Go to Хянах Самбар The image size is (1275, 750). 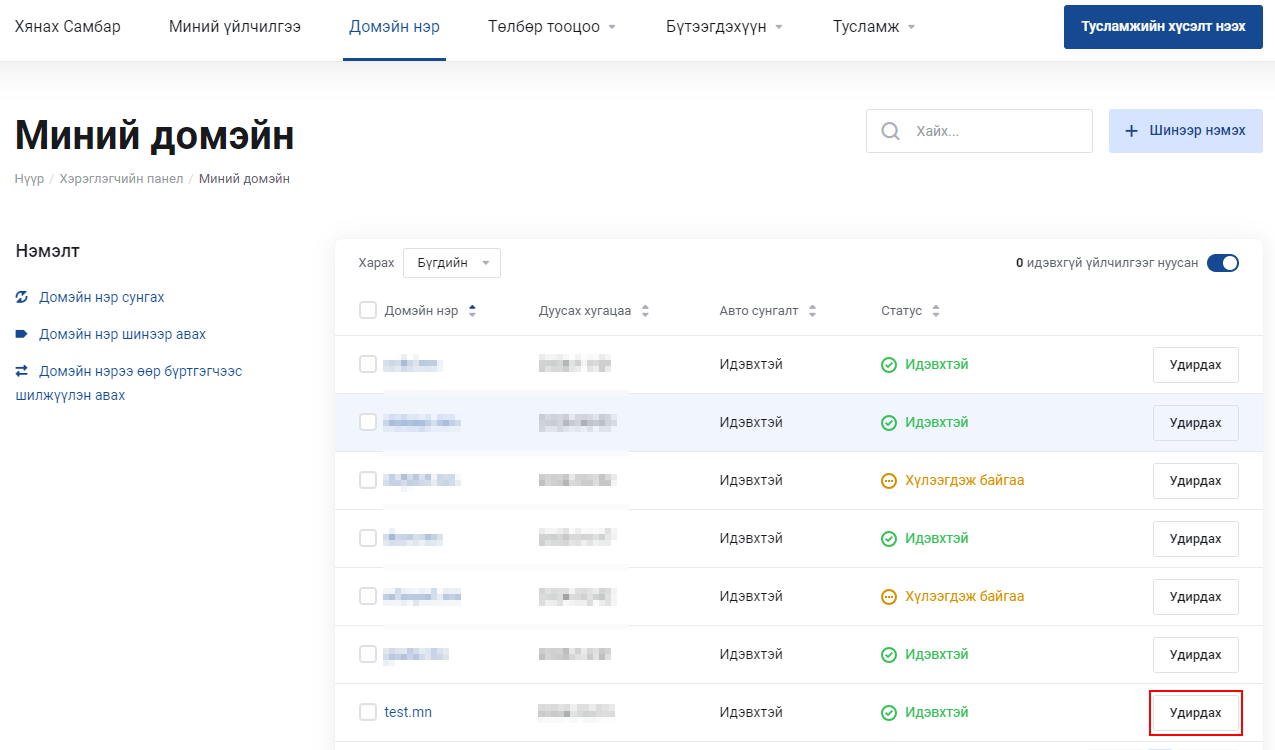click(67, 27)
